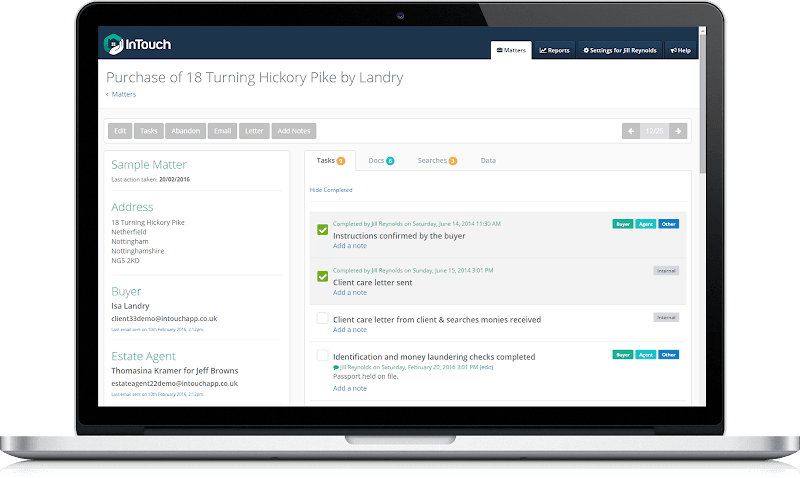Click the Abandon button
This screenshot has height=478, width=800.
(186, 131)
